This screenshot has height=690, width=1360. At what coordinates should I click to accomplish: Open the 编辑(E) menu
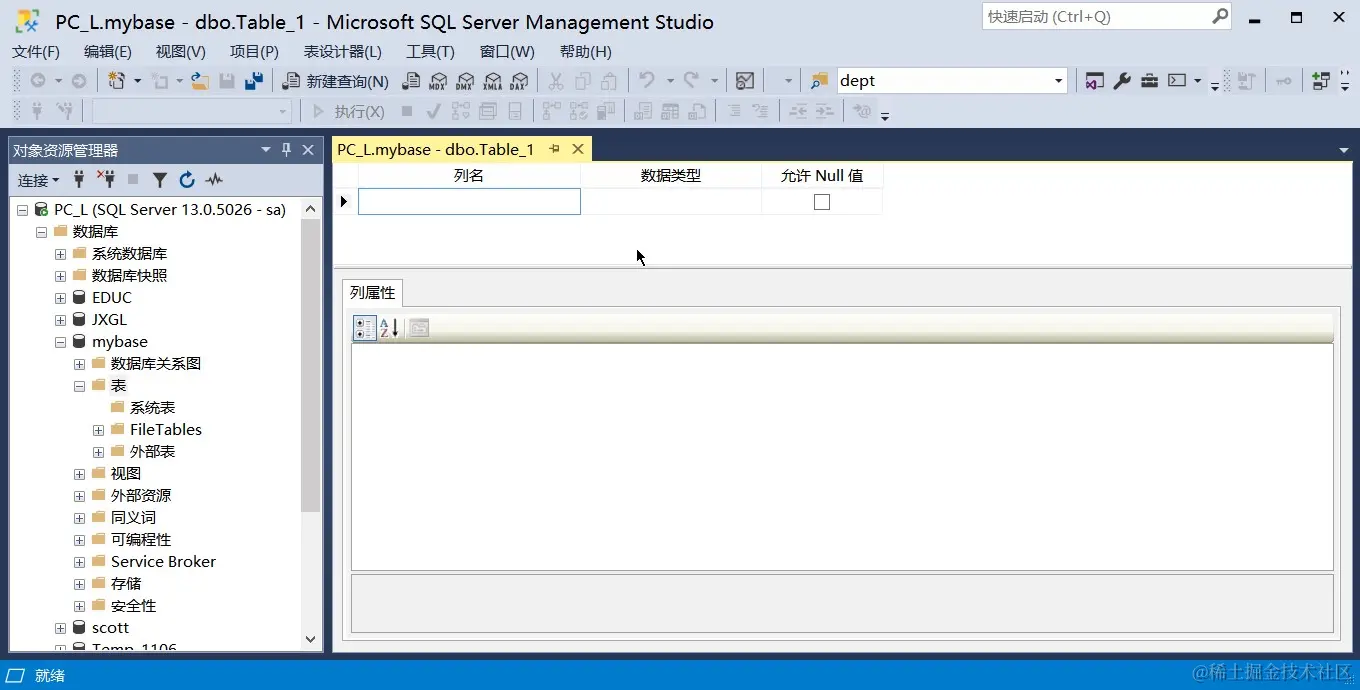click(x=108, y=52)
